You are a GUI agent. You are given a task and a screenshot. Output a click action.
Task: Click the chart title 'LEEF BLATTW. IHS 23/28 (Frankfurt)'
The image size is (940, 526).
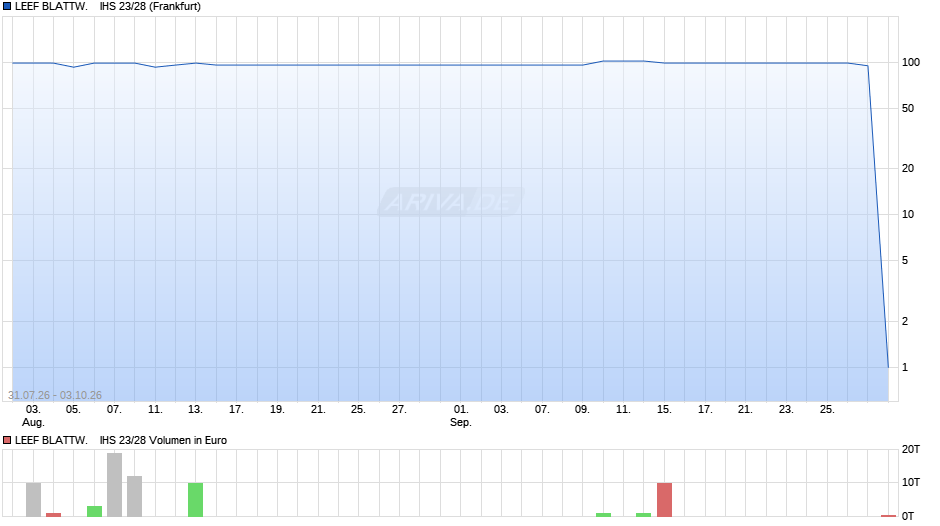pyautogui.click(x=108, y=7)
